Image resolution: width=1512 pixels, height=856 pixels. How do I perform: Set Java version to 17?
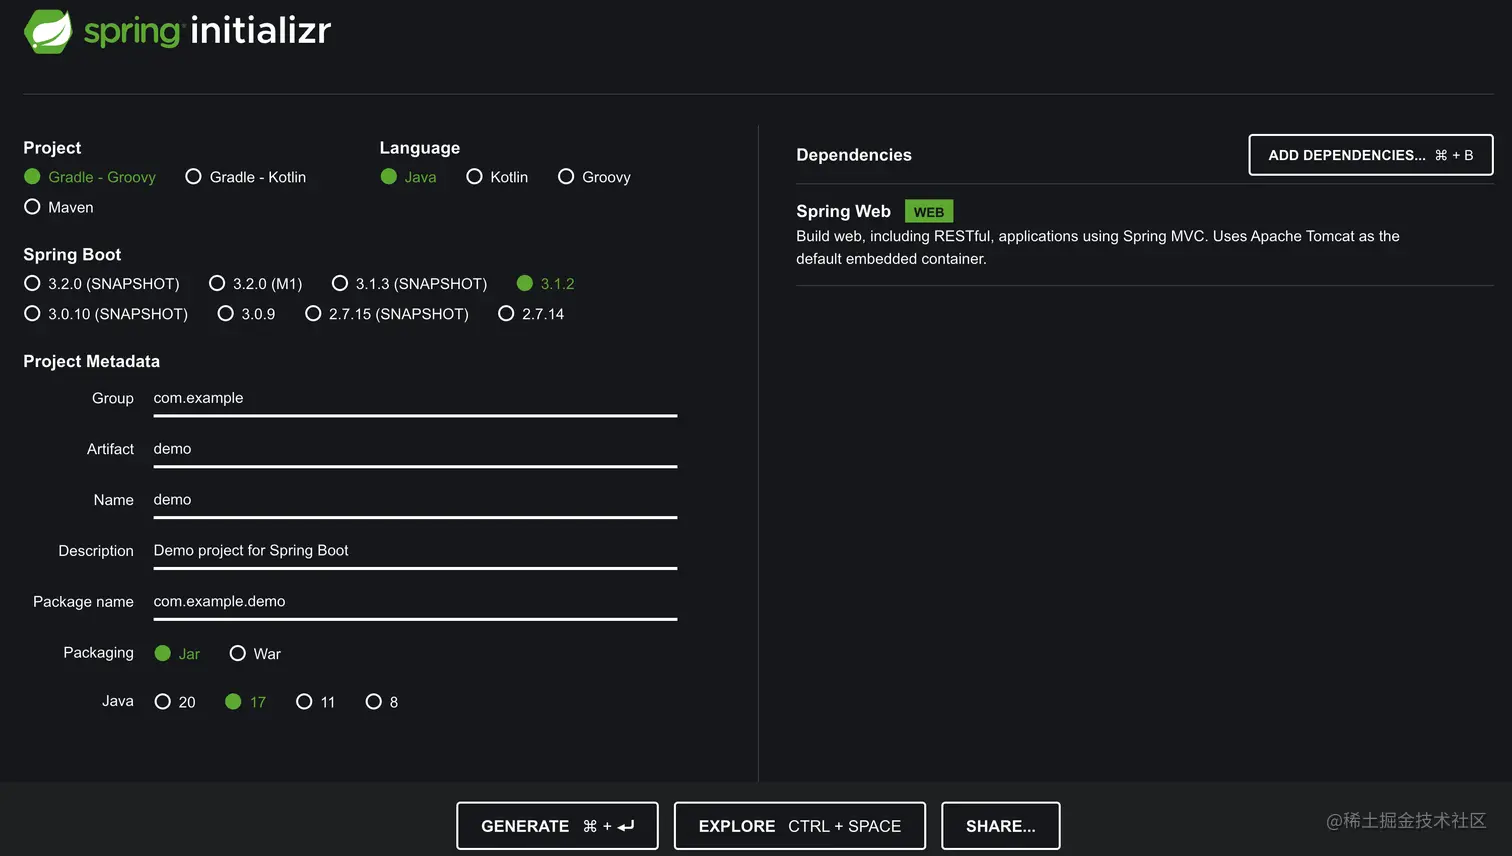(x=245, y=702)
